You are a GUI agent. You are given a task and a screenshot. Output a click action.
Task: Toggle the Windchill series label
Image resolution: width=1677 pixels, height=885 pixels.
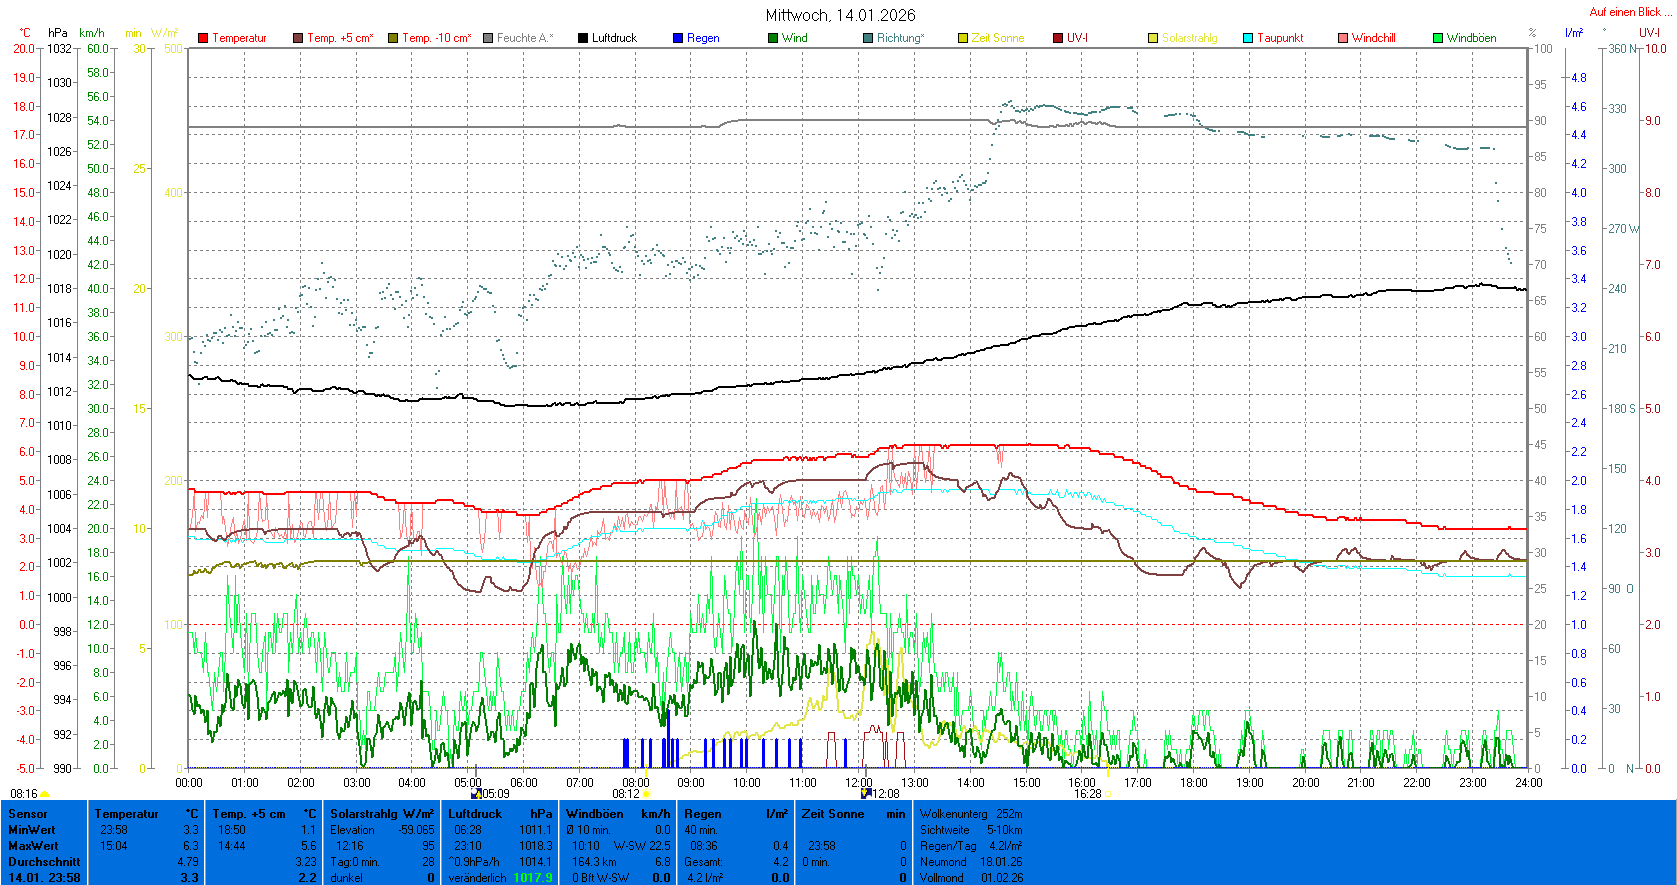(x=1373, y=38)
